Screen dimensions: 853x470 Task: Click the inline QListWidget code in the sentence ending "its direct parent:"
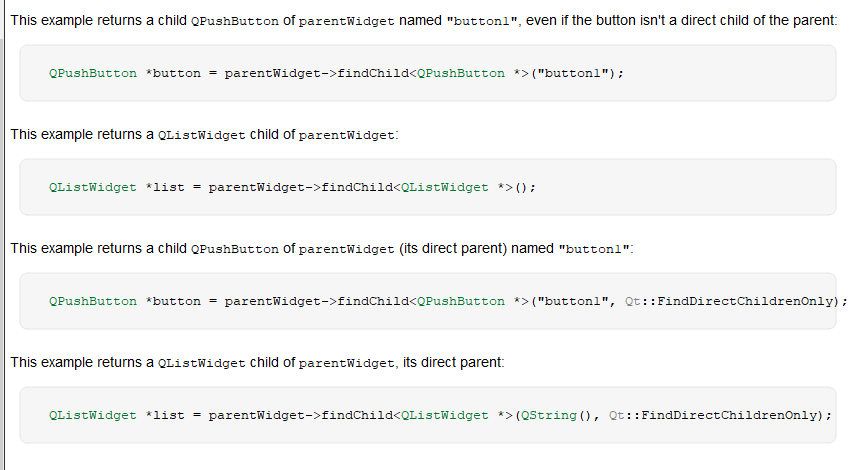coord(202,363)
